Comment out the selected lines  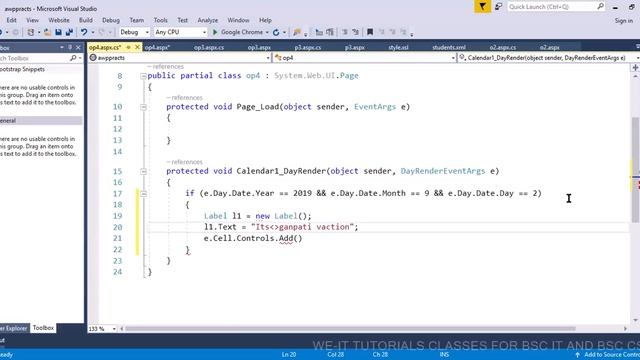(345, 32)
